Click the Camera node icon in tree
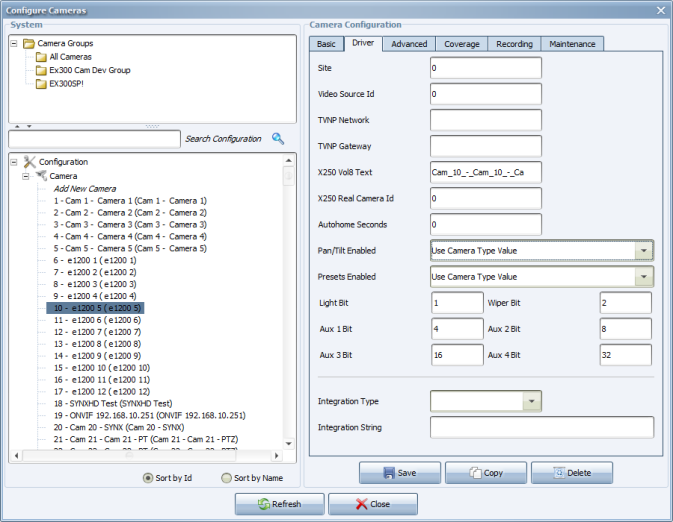 tap(41, 175)
